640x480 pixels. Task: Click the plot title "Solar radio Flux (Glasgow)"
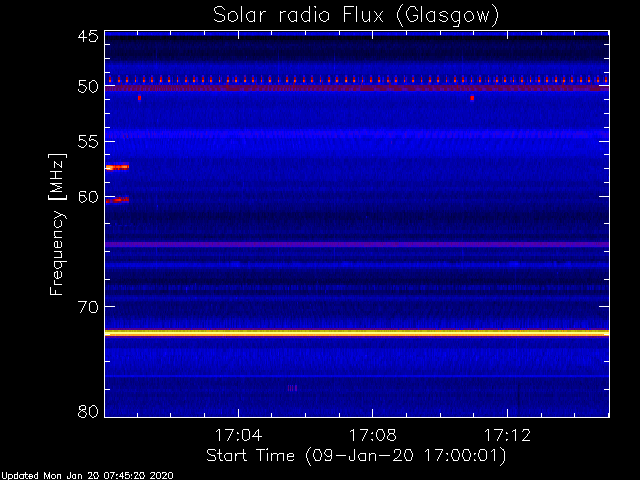pyautogui.click(x=356, y=16)
